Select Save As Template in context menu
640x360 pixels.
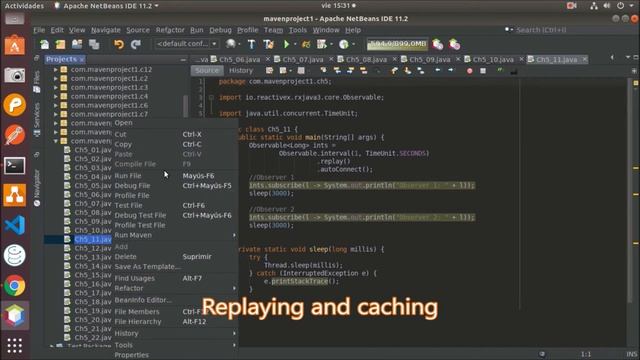point(175,267)
